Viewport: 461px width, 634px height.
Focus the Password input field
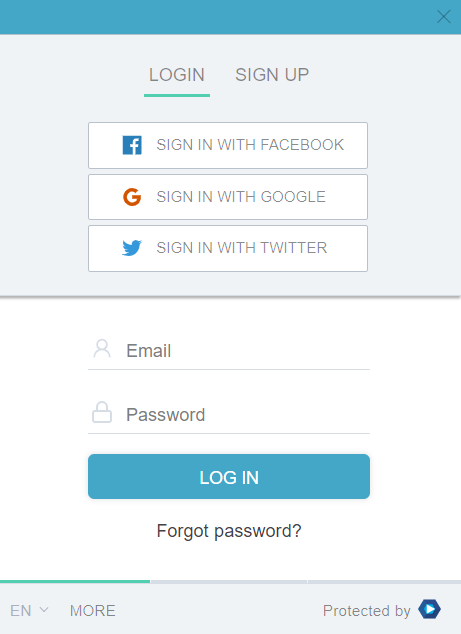tap(229, 414)
